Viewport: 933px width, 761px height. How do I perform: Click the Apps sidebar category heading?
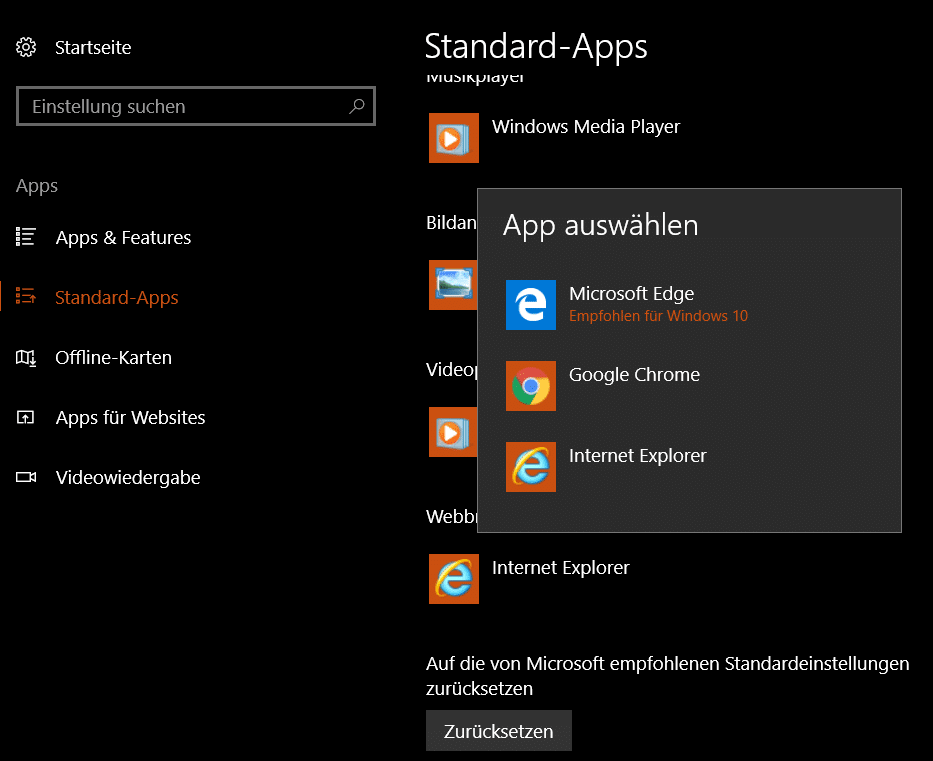click(37, 186)
